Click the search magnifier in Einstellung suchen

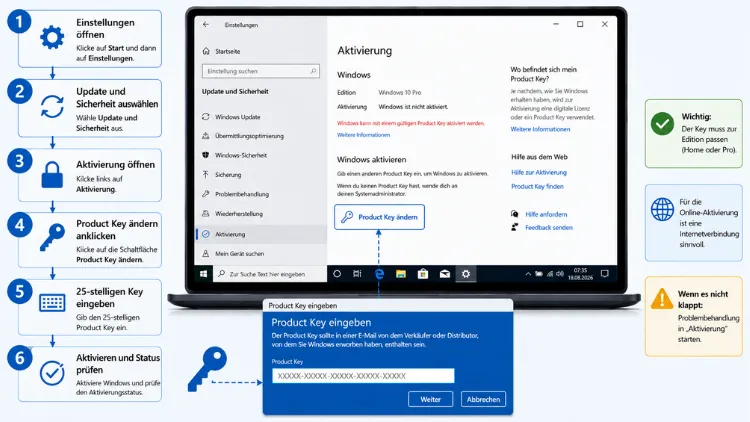(x=313, y=71)
